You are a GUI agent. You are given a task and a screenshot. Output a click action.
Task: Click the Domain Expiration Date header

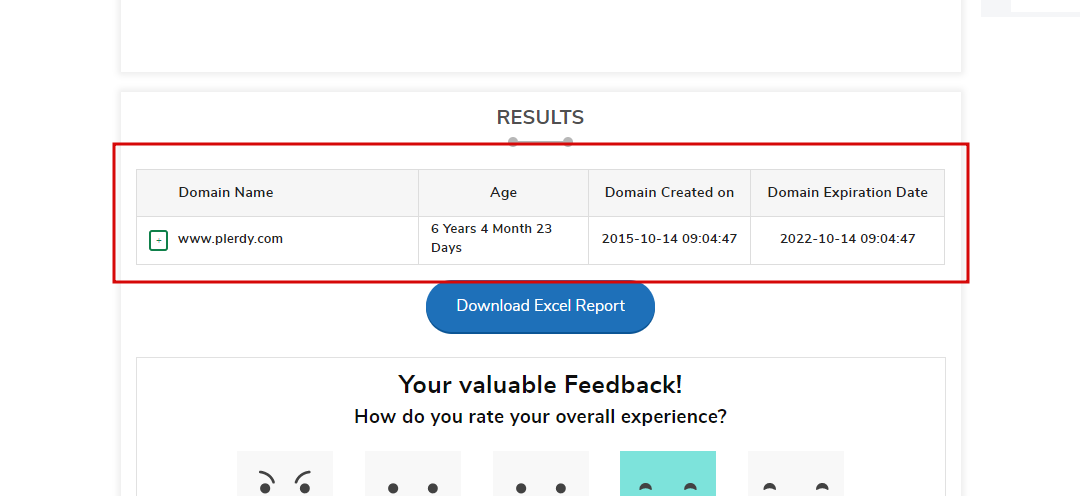[847, 193]
